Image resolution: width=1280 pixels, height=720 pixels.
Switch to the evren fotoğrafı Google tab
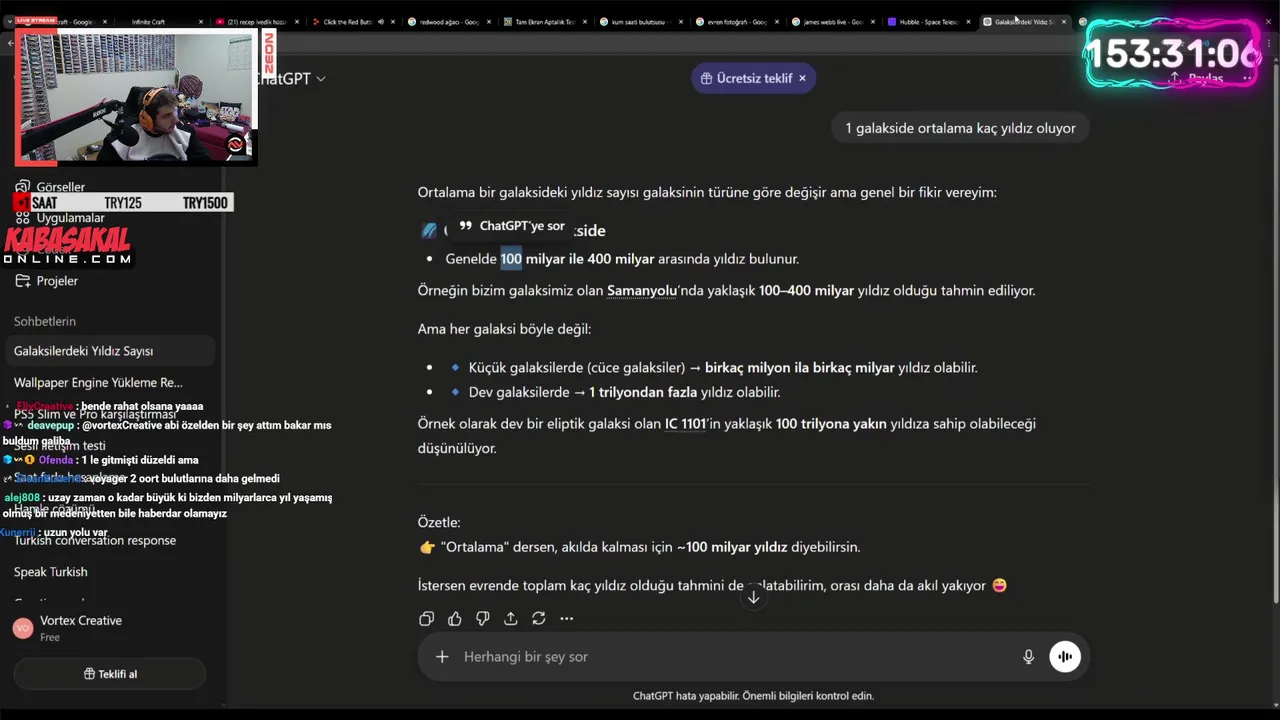tap(737, 21)
